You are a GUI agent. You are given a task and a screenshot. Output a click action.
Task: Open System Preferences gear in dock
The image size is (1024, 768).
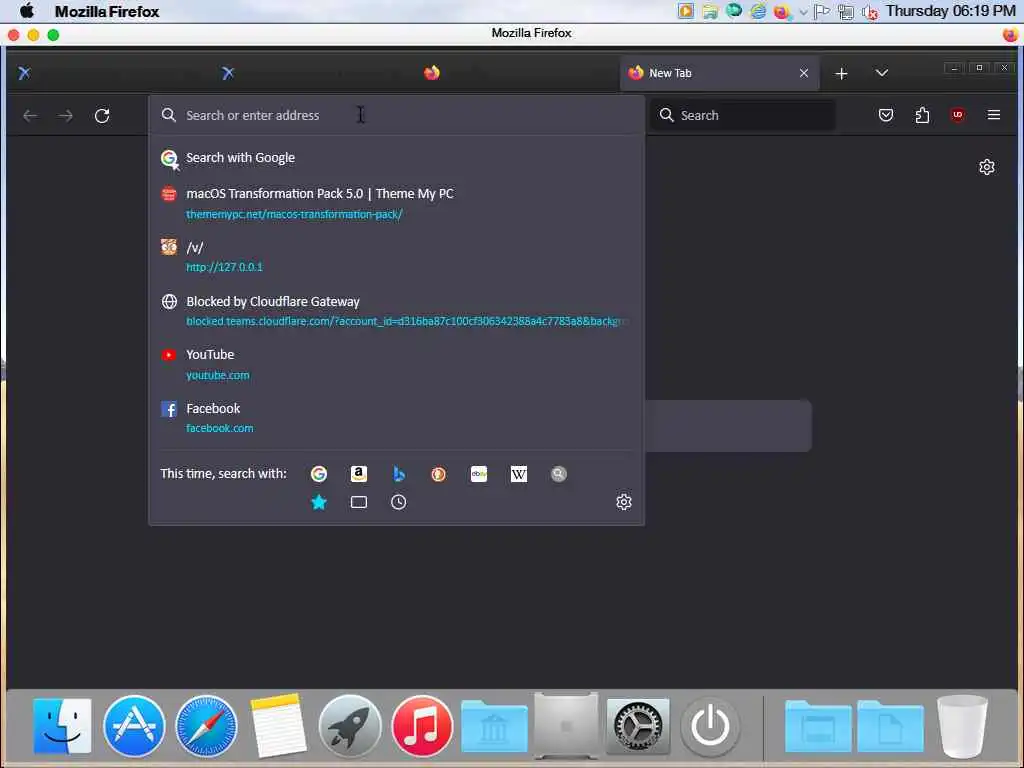pos(638,726)
